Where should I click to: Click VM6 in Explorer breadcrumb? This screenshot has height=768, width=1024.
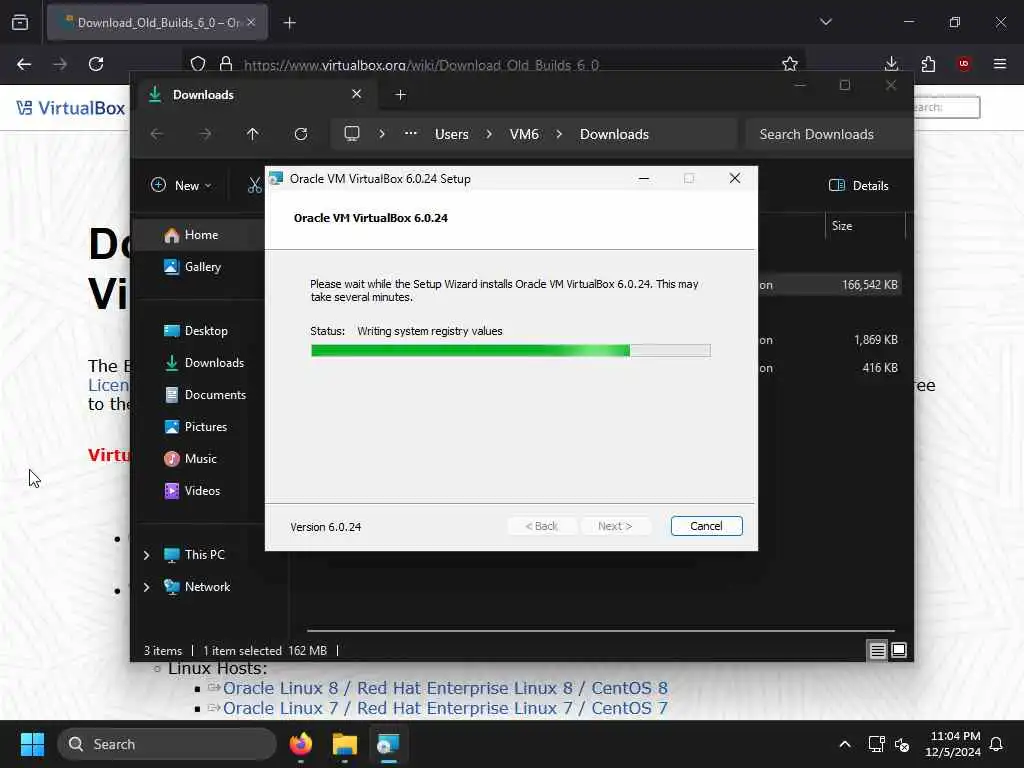click(x=524, y=134)
